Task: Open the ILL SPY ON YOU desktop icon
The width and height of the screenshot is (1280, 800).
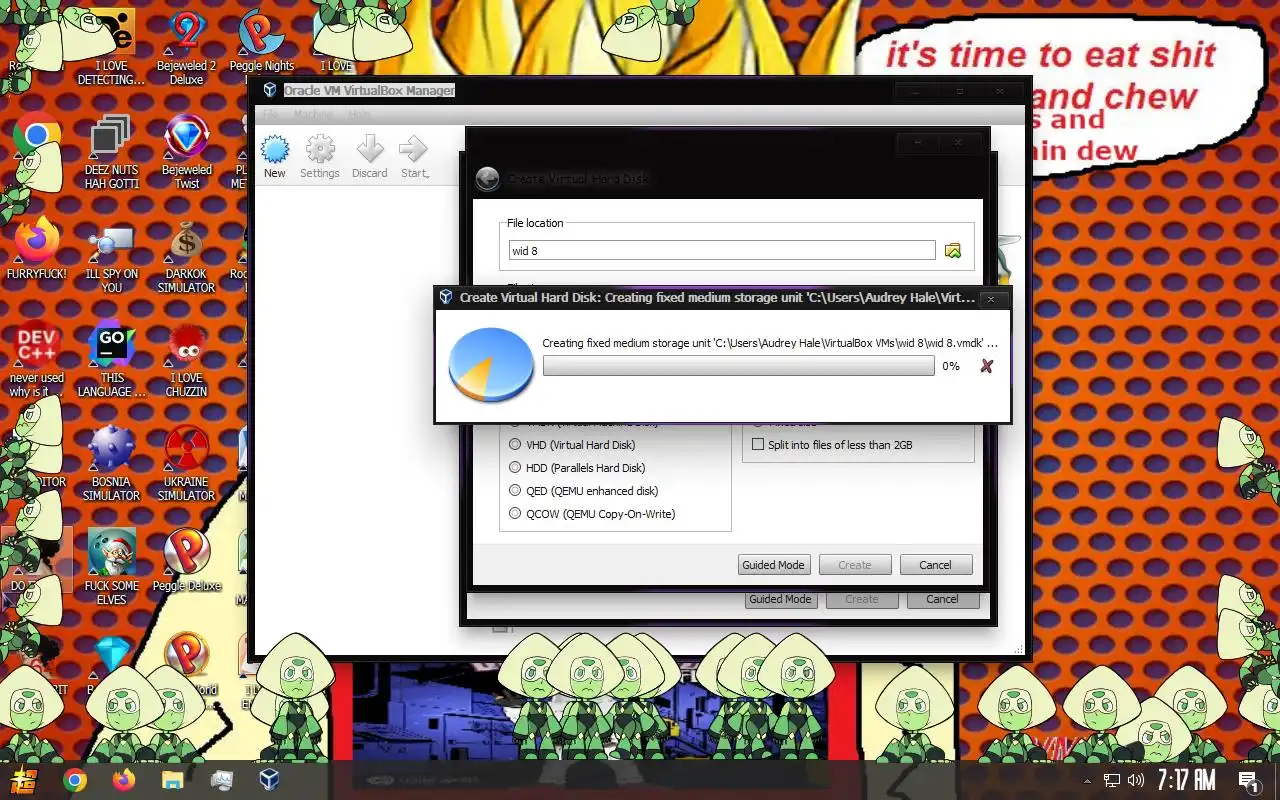Action: click(111, 242)
